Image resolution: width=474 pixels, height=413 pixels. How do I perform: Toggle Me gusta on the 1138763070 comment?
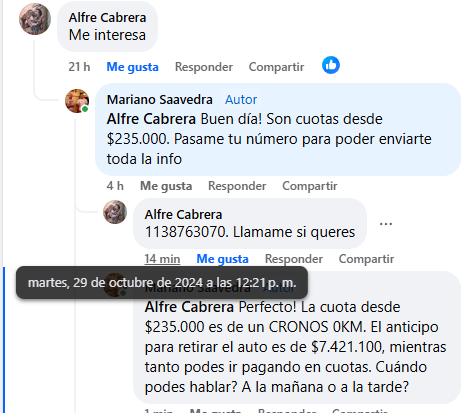coord(222,259)
